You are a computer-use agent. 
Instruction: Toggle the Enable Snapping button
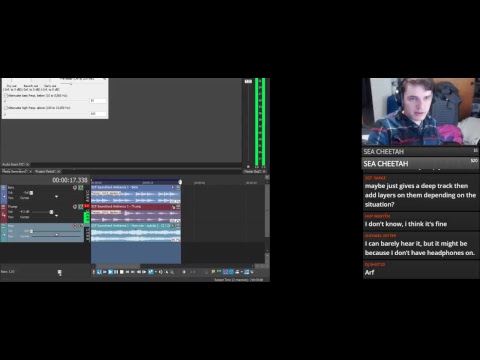225,272
